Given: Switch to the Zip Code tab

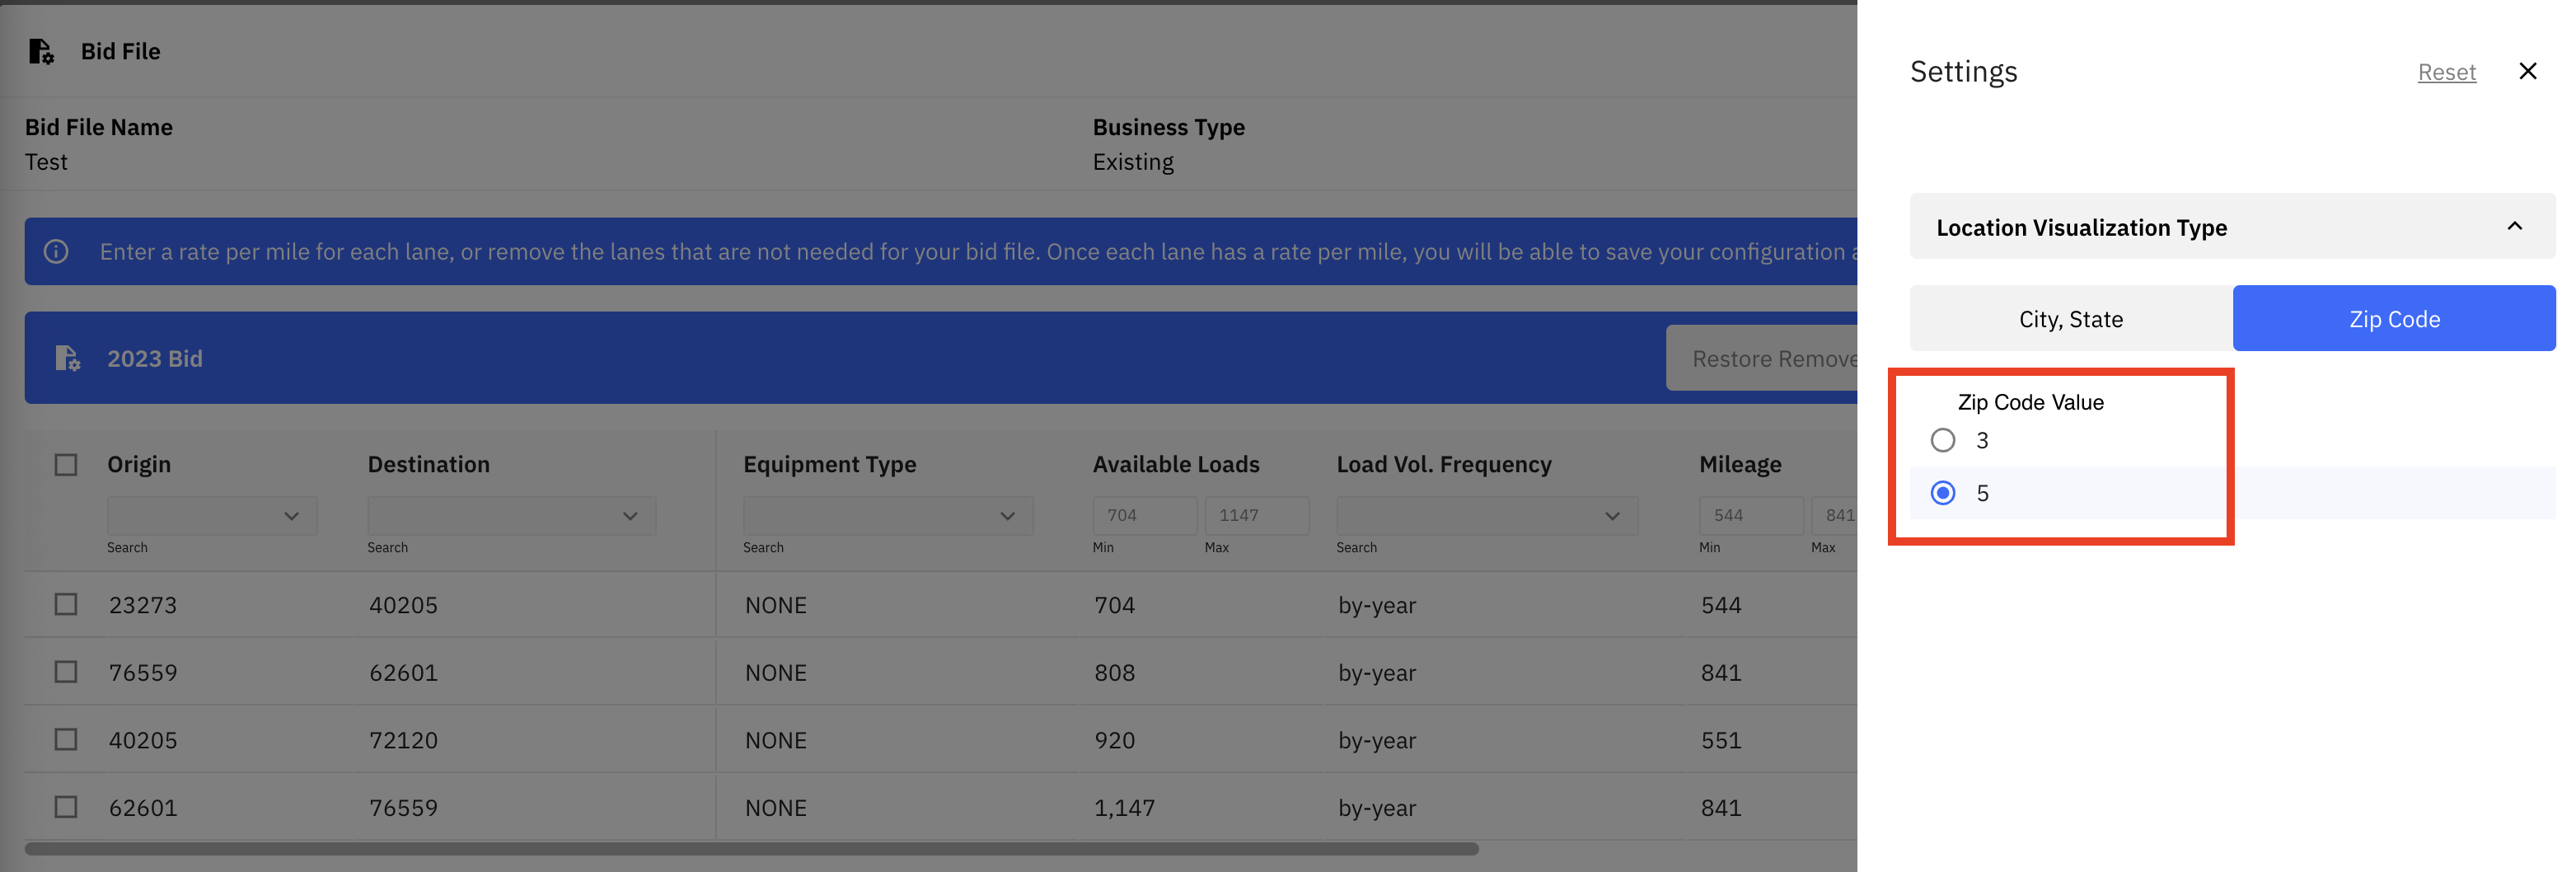Looking at the screenshot, I should (x=2394, y=319).
